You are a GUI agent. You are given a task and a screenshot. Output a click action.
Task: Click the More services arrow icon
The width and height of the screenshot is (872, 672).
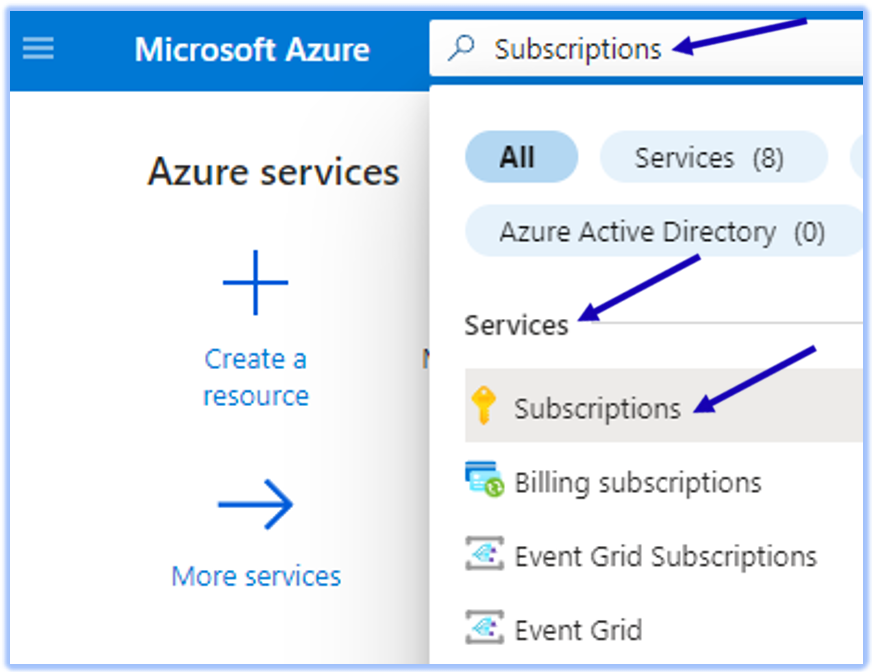pyautogui.click(x=256, y=504)
